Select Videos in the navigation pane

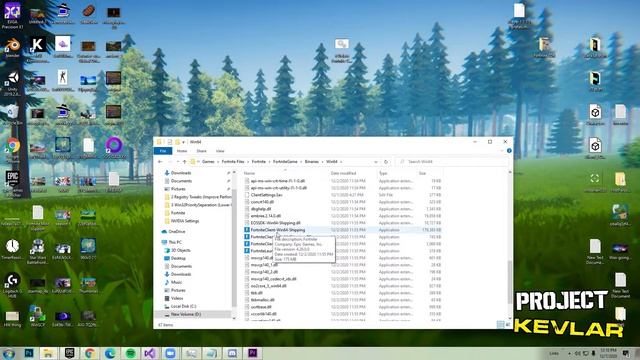tap(174, 298)
